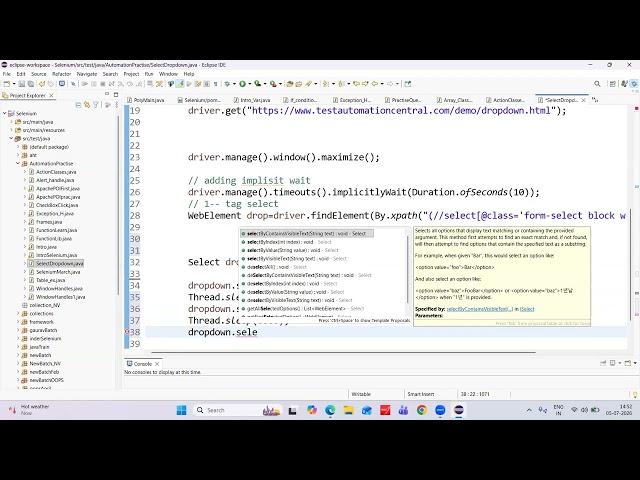The width and height of the screenshot is (640, 480).
Task: Click the Project Explorer filter icon
Action: point(96,105)
